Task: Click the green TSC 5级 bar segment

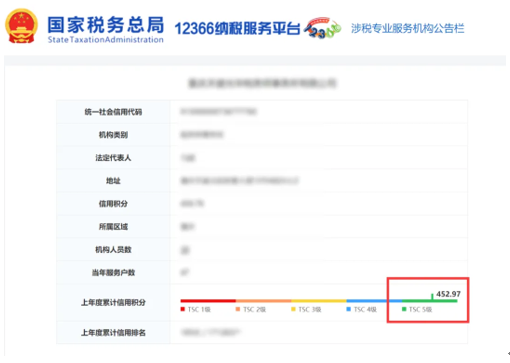Action: click(x=429, y=301)
